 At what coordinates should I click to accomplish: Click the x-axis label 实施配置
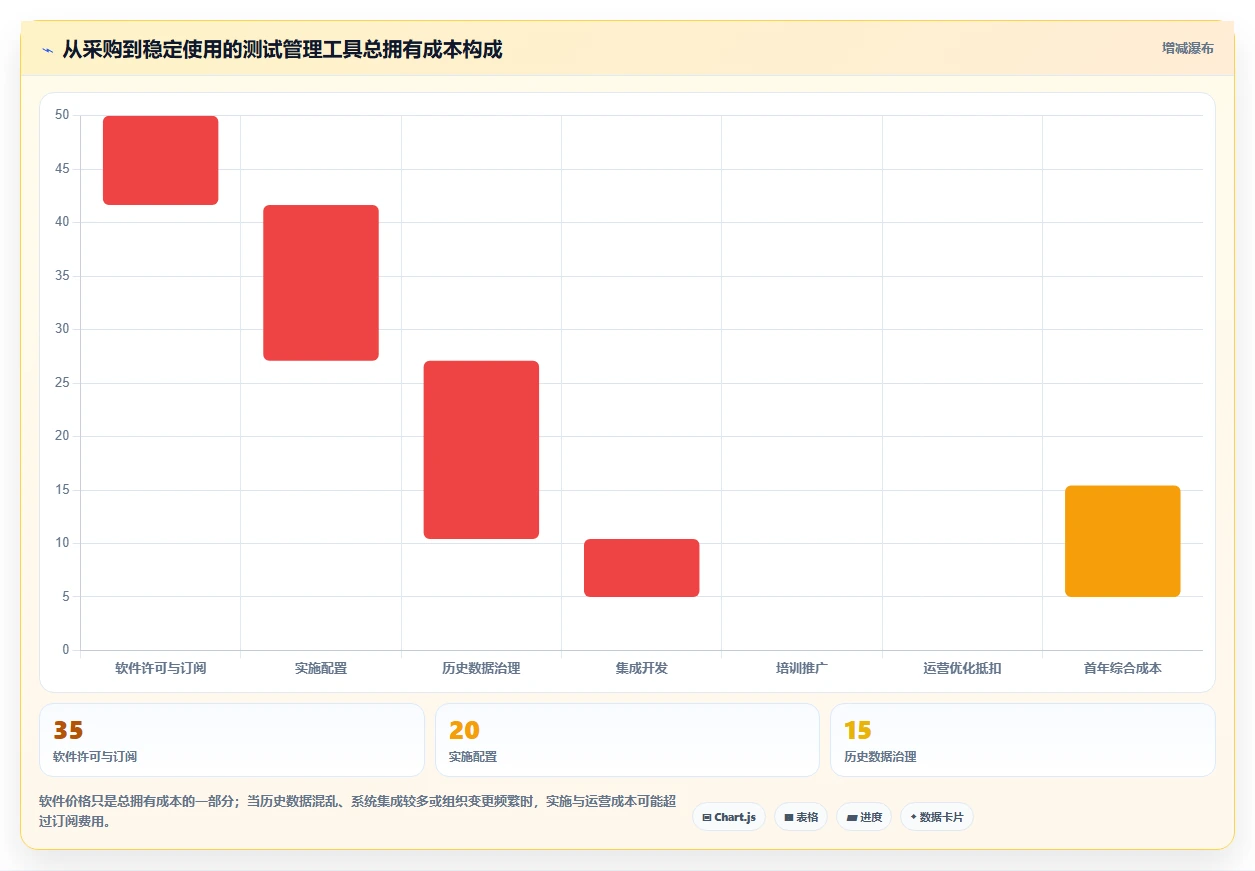tap(321, 668)
